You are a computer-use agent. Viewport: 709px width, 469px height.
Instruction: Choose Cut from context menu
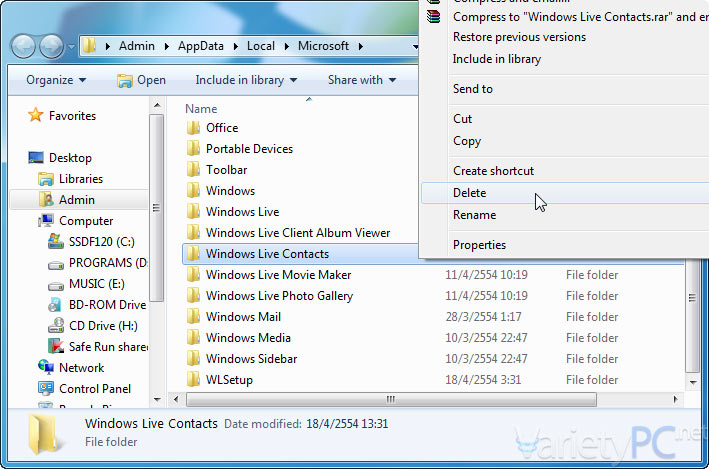tap(463, 119)
